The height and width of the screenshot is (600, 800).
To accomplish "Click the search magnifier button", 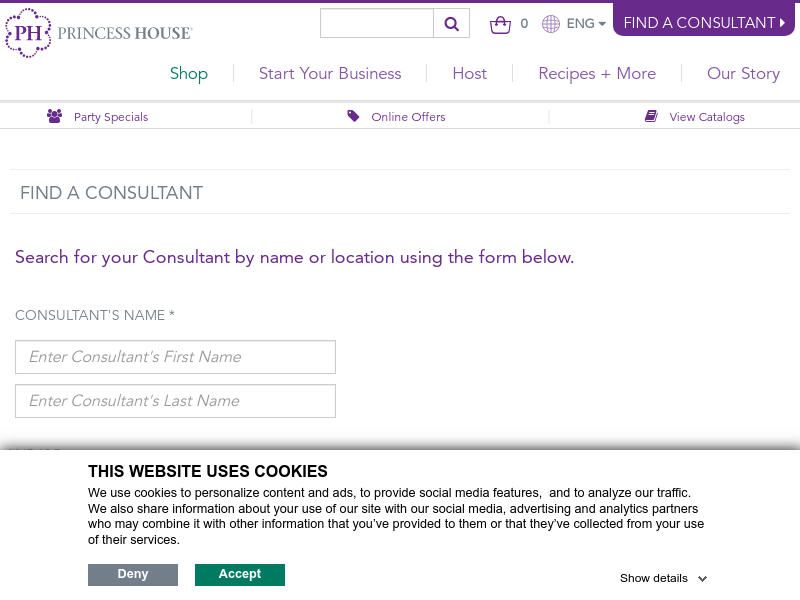I will pyautogui.click(x=452, y=23).
